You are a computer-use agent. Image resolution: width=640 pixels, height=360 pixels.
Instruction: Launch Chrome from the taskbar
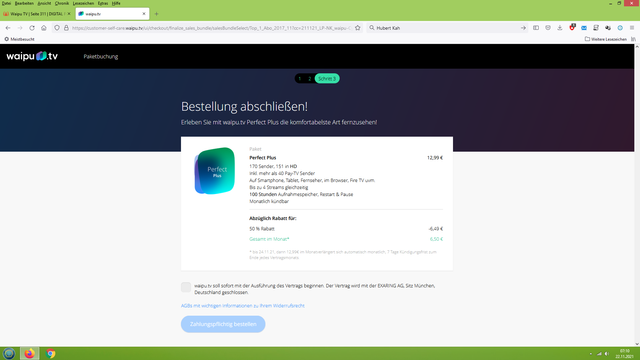pos(51,353)
